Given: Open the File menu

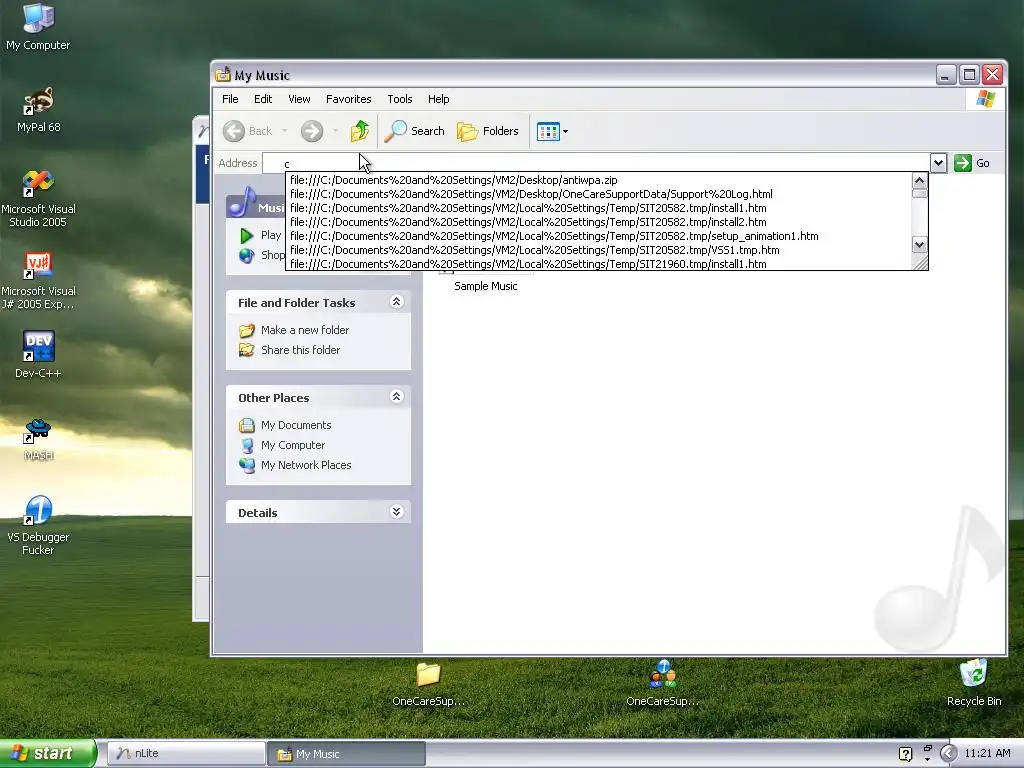Looking at the screenshot, I should click(x=230, y=99).
